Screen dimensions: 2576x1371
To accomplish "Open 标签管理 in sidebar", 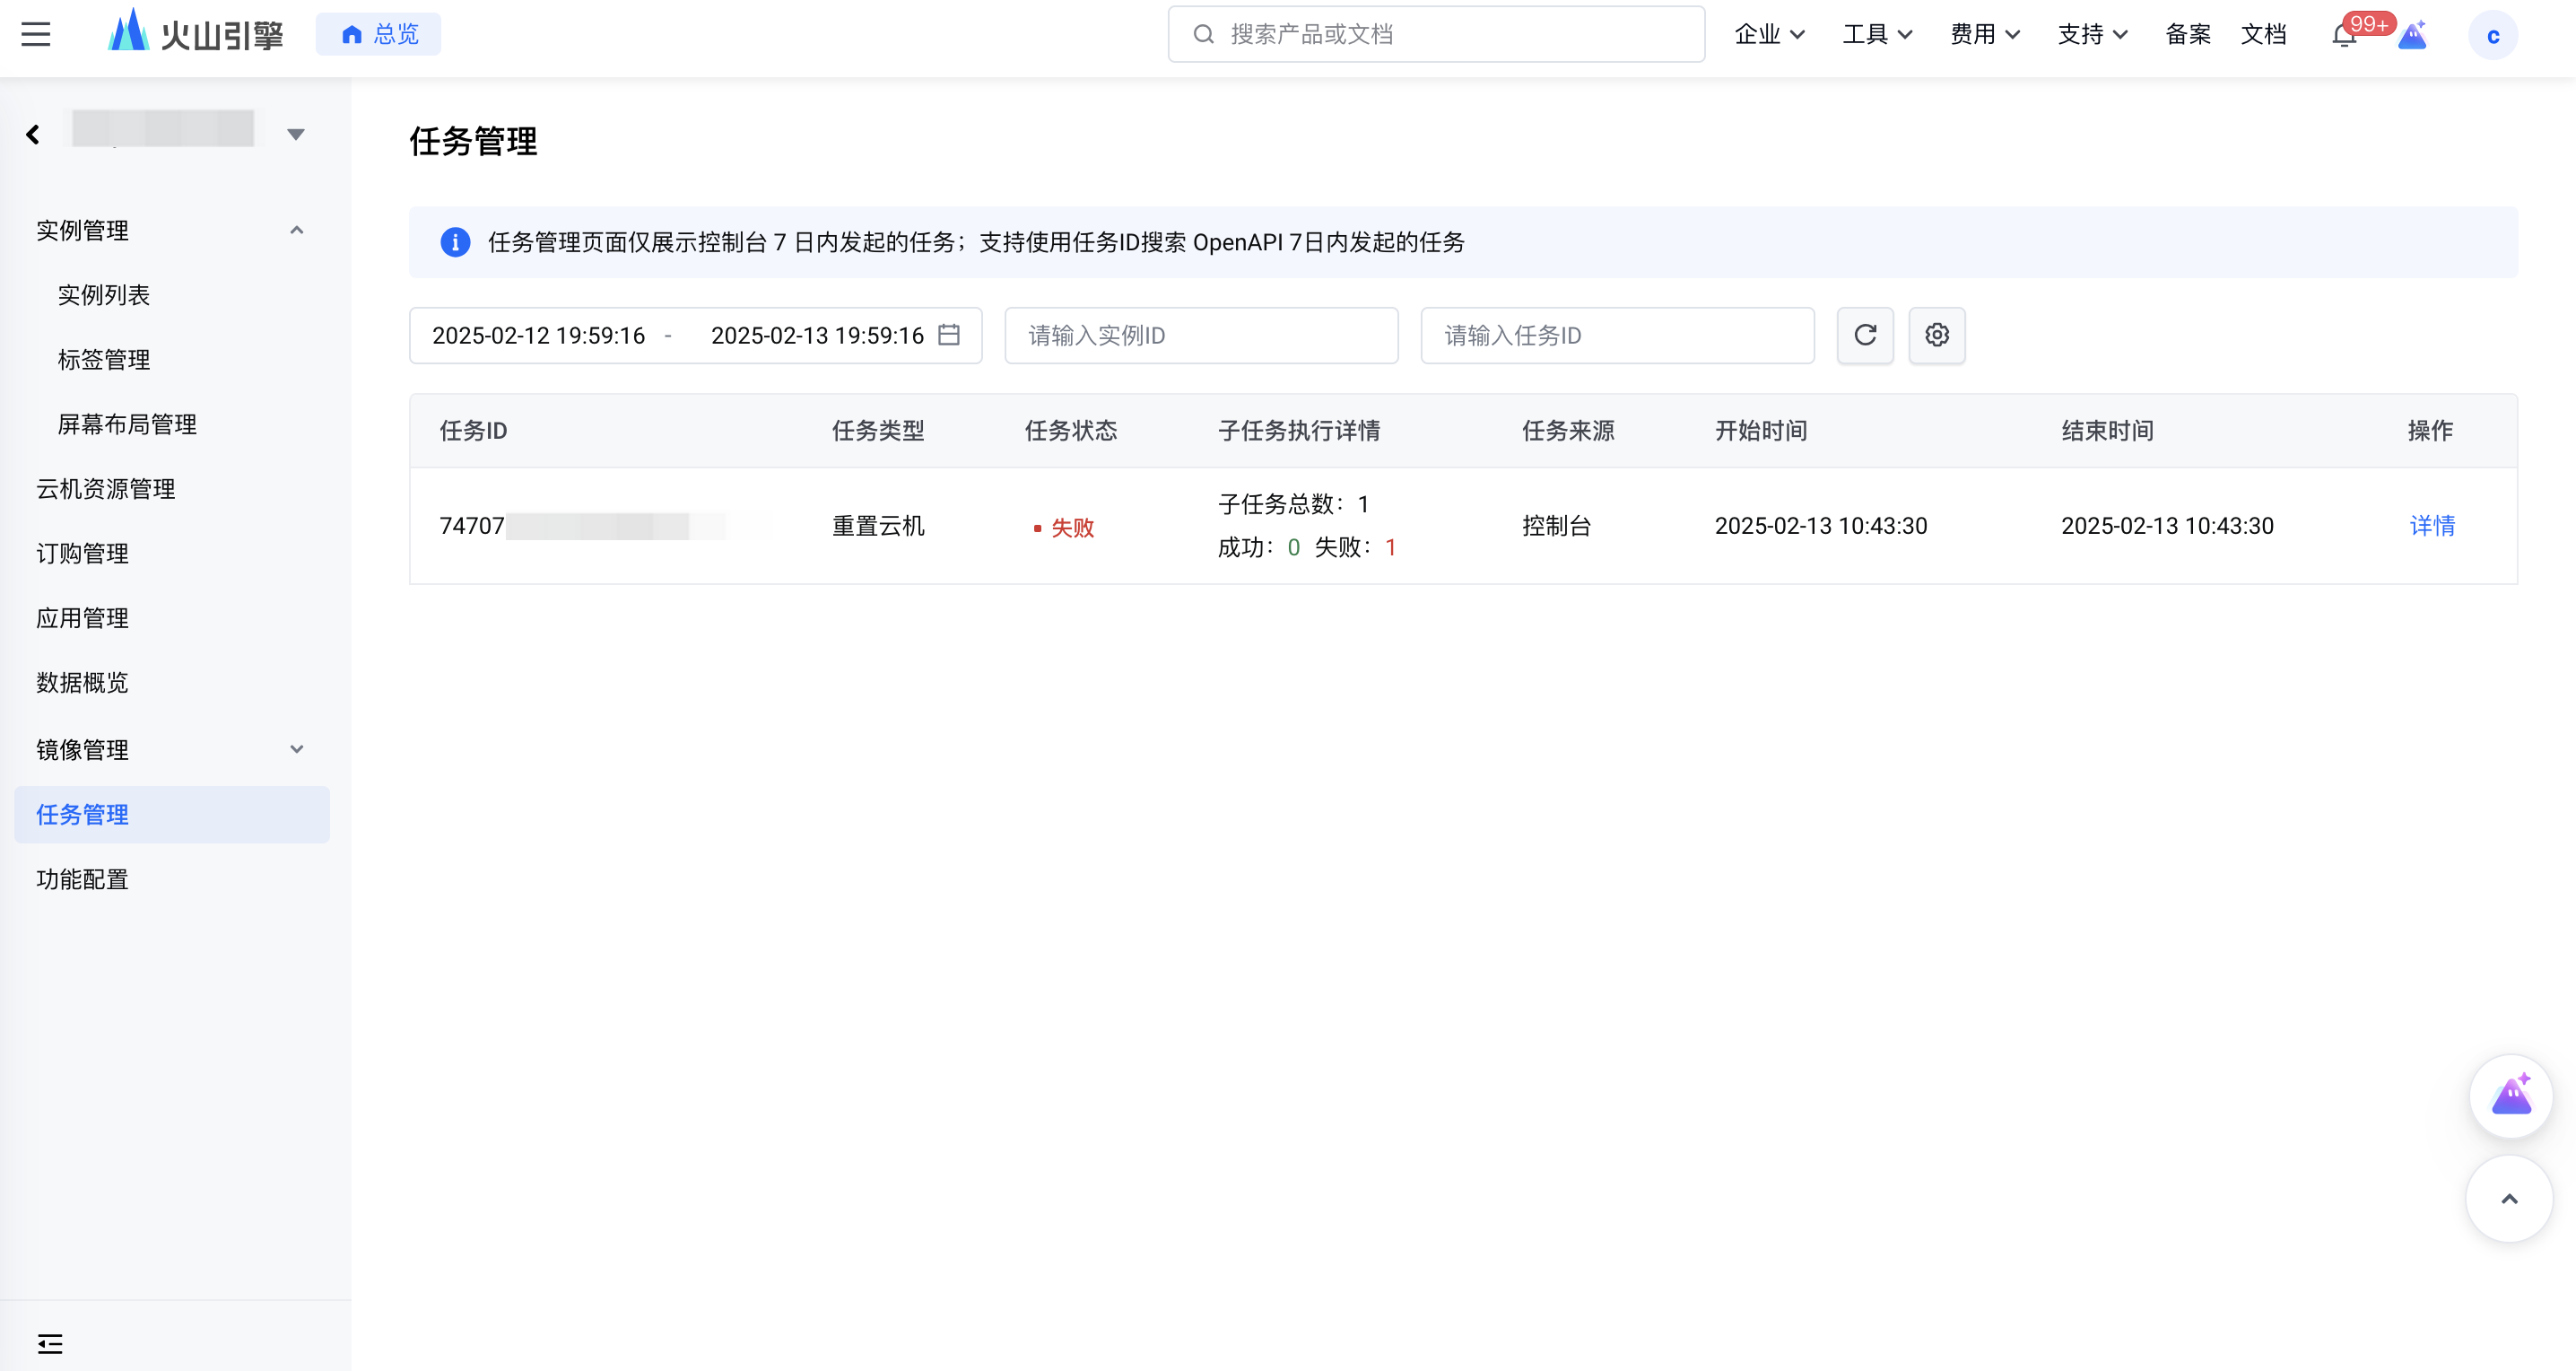I will pyautogui.click(x=104, y=360).
